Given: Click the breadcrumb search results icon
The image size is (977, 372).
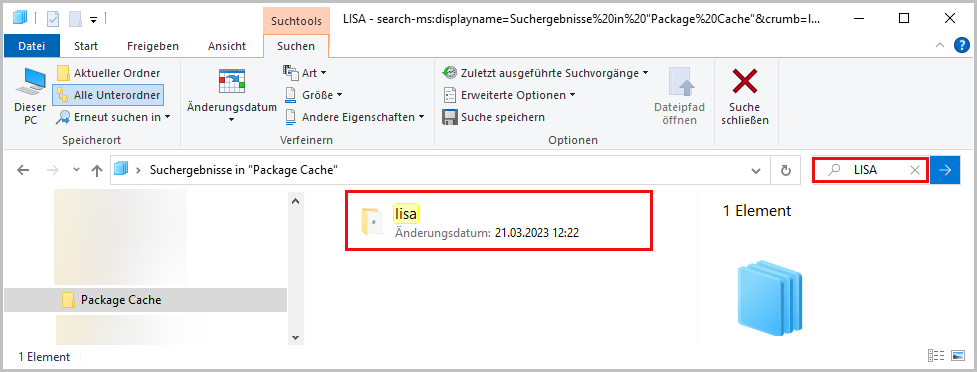Looking at the screenshot, I should pyautogui.click(x=121, y=169).
